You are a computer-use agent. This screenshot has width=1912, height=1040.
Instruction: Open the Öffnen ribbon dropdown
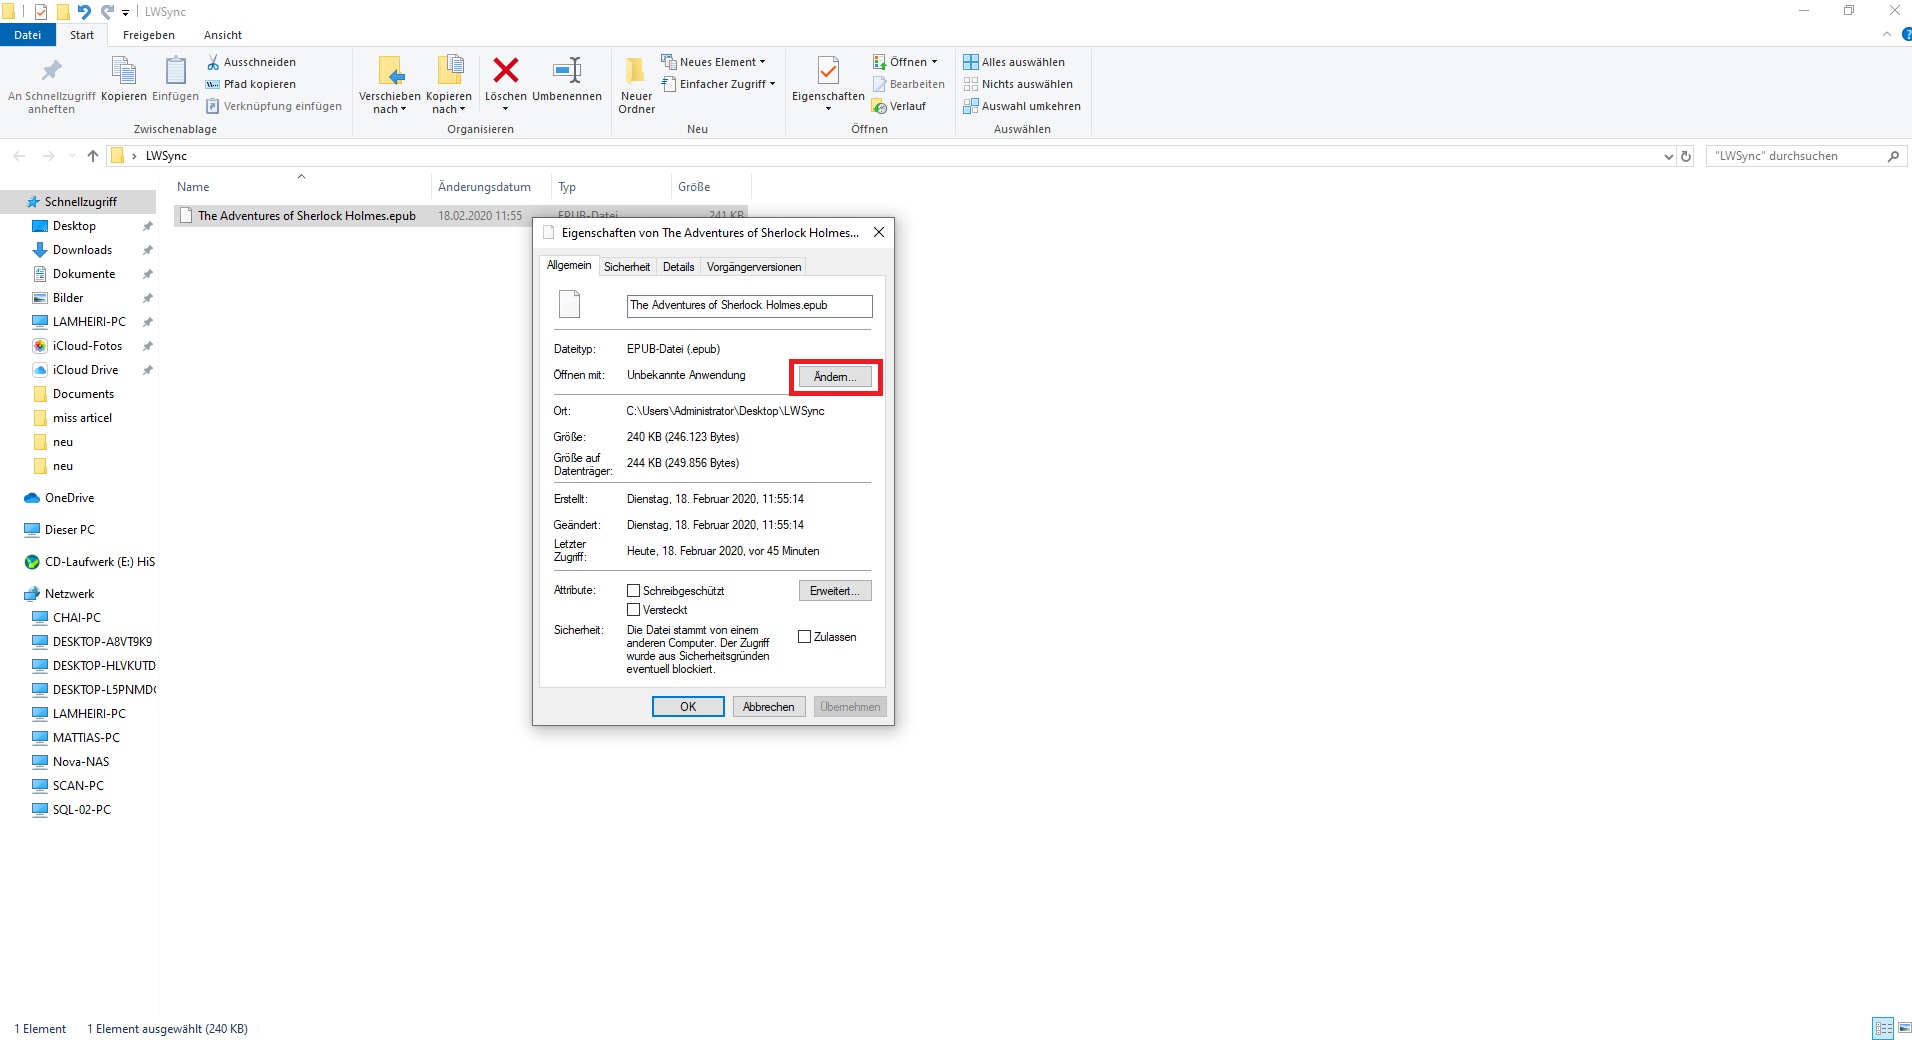906,62
